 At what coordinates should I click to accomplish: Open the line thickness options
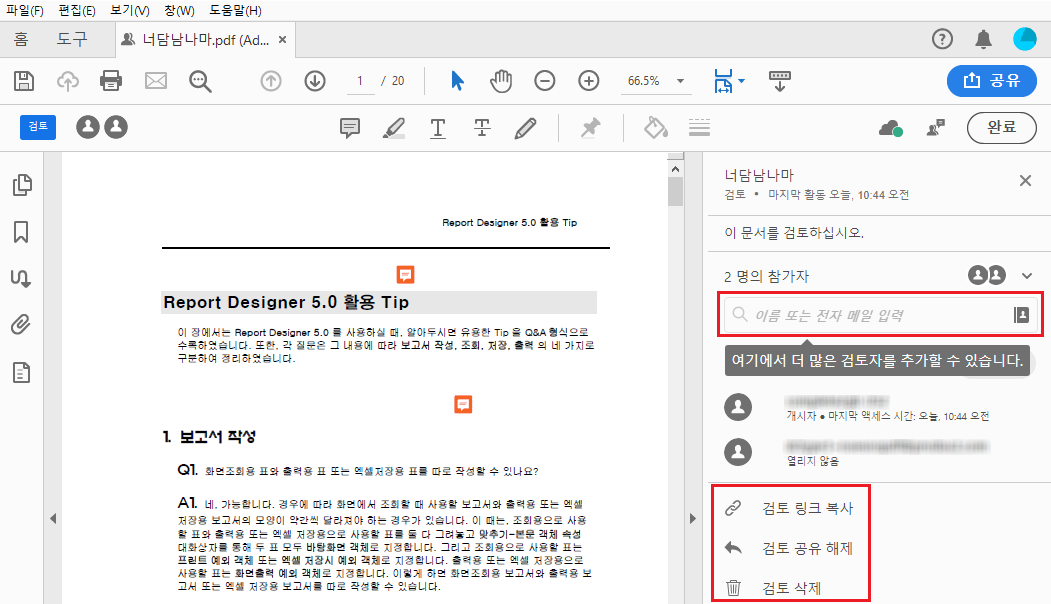(x=699, y=127)
